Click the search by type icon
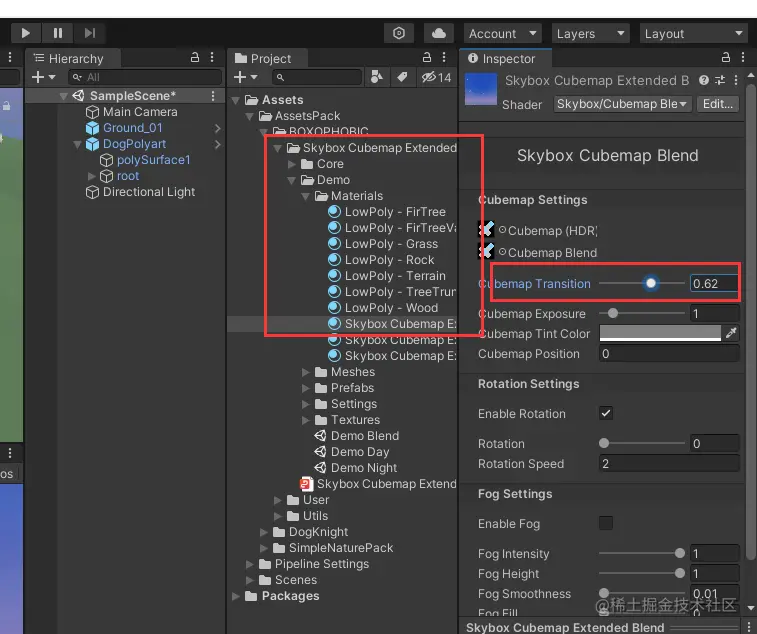 click(x=377, y=77)
